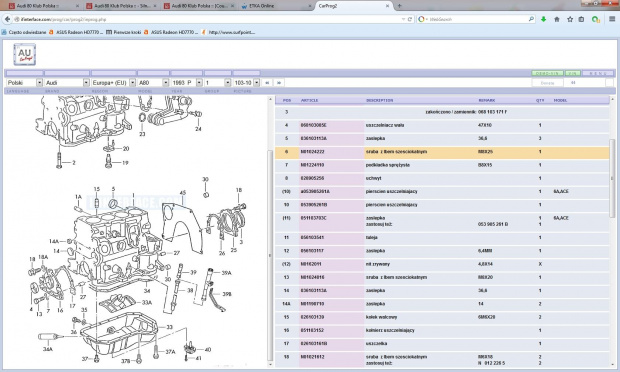Select the podkładka sprężysta row
Viewport: 620px width, 372px height.
[442, 165]
